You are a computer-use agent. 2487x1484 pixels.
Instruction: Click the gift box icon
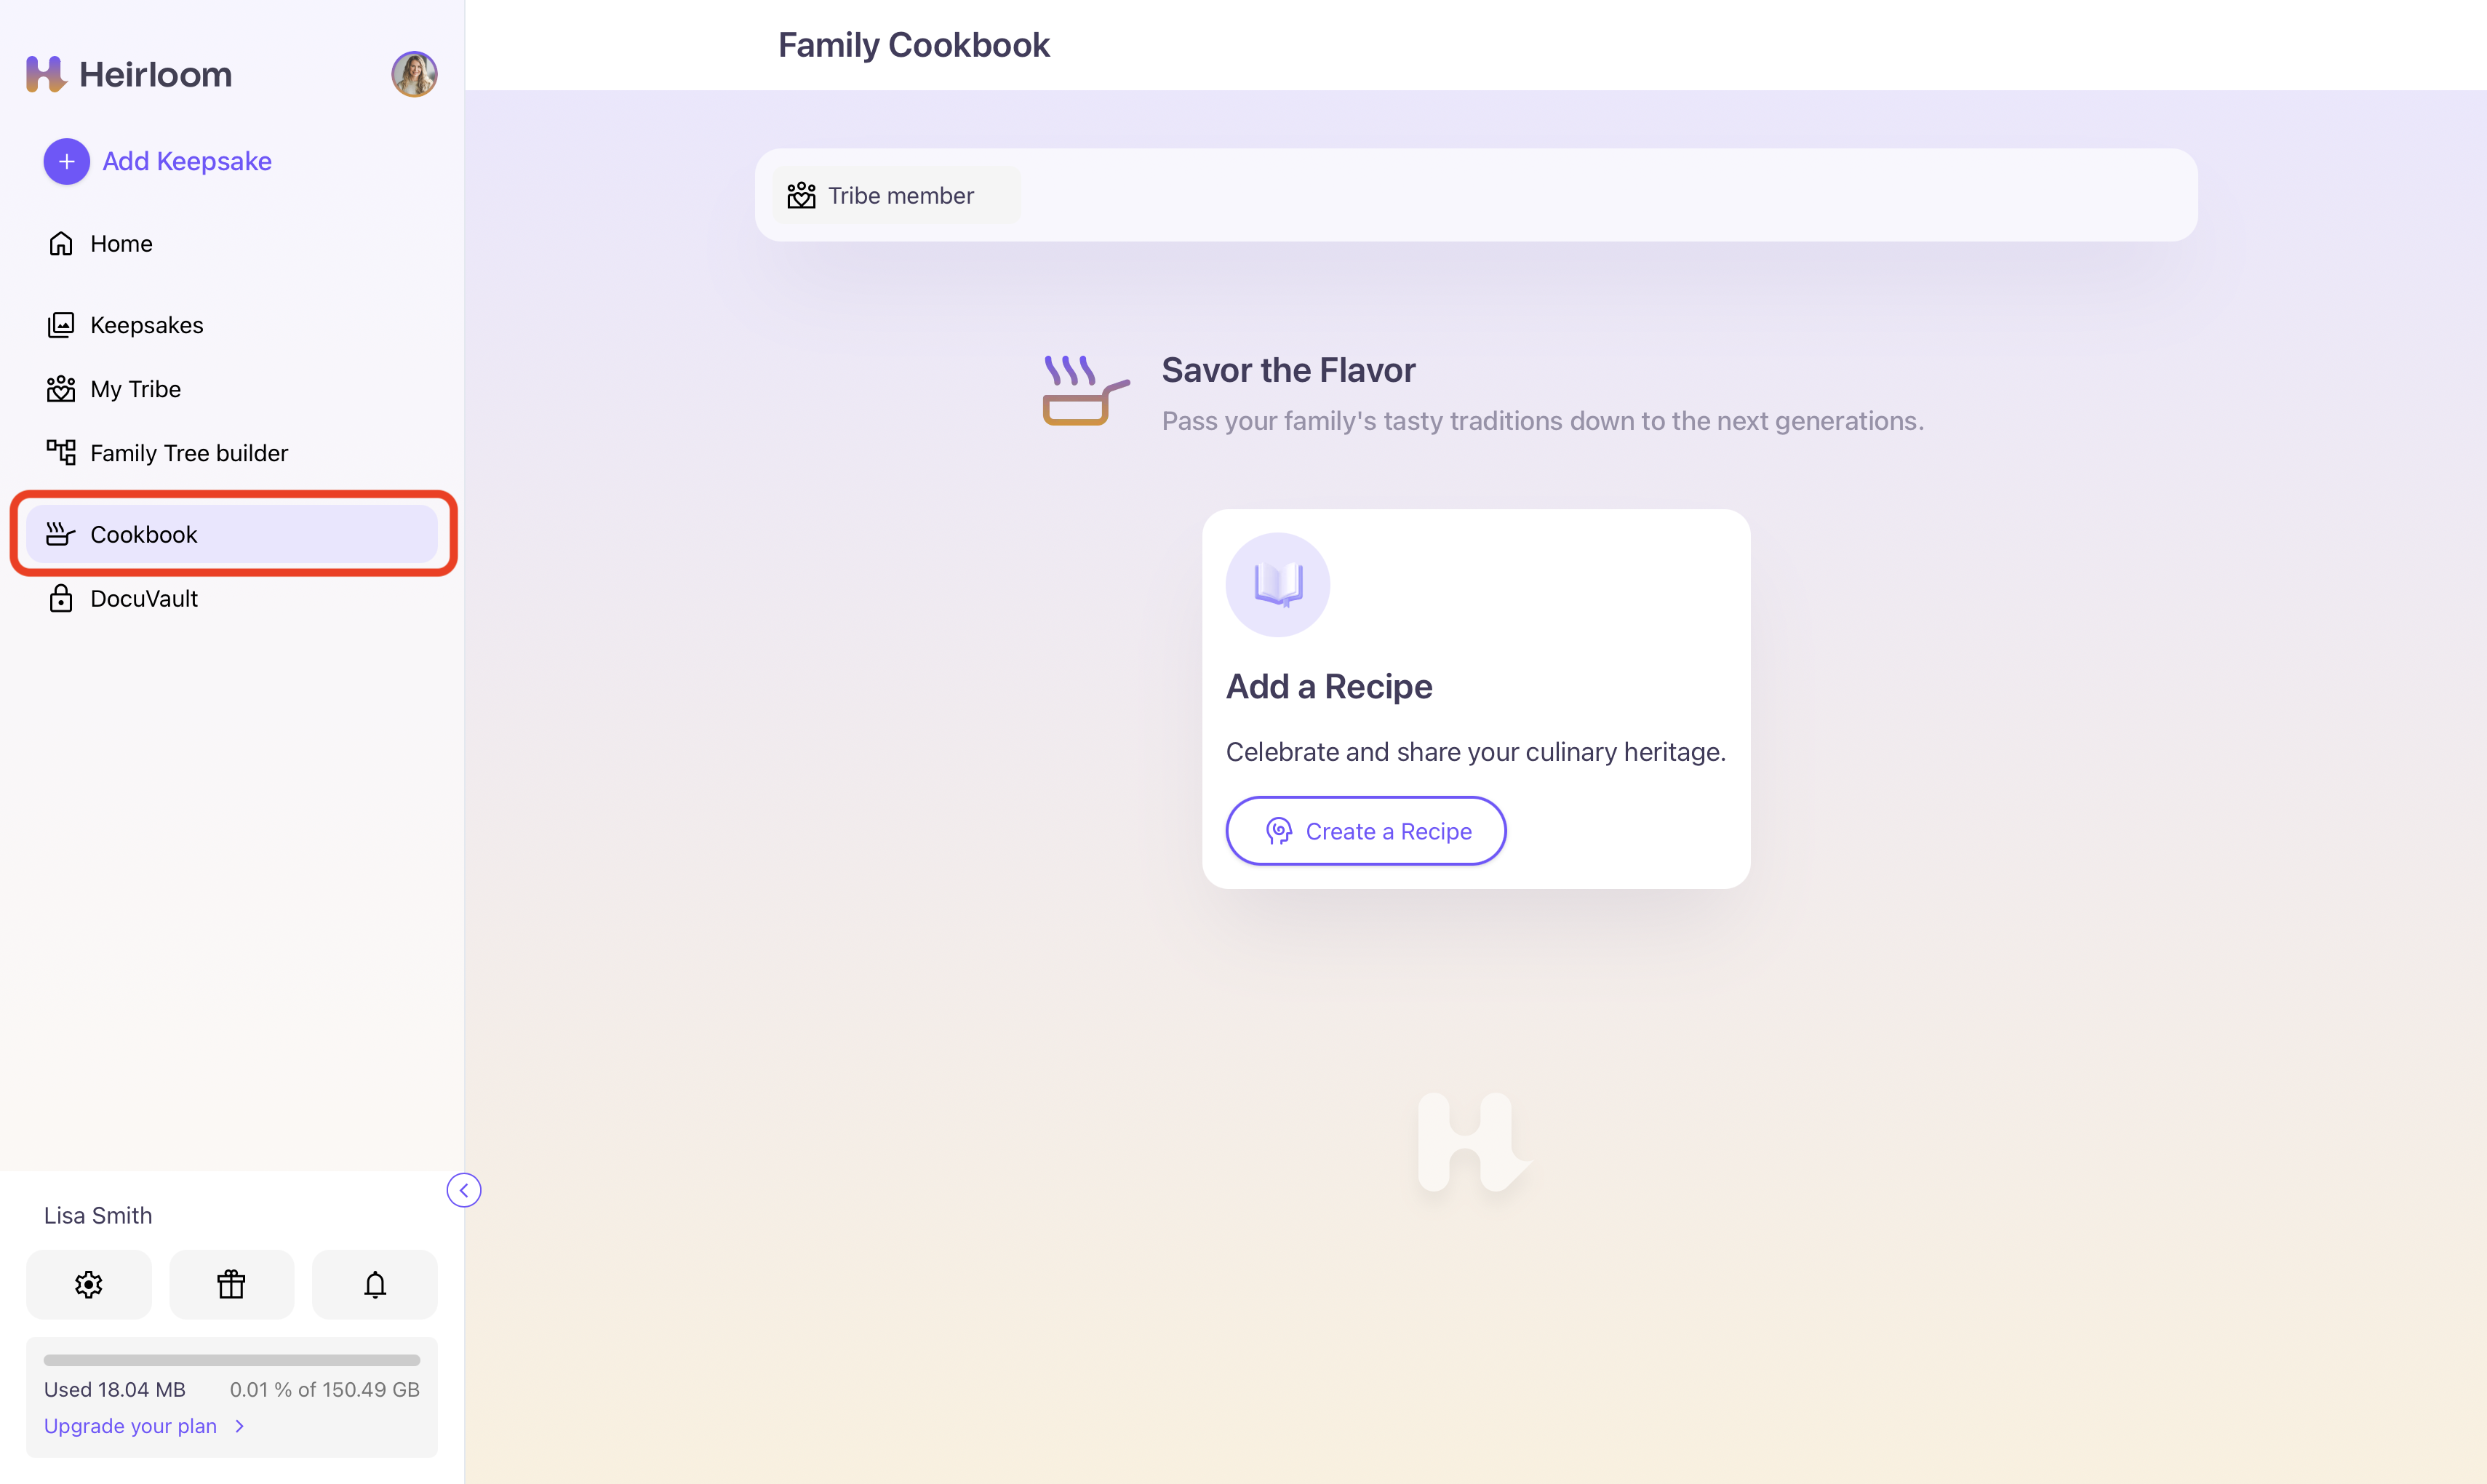point(231,1285)
